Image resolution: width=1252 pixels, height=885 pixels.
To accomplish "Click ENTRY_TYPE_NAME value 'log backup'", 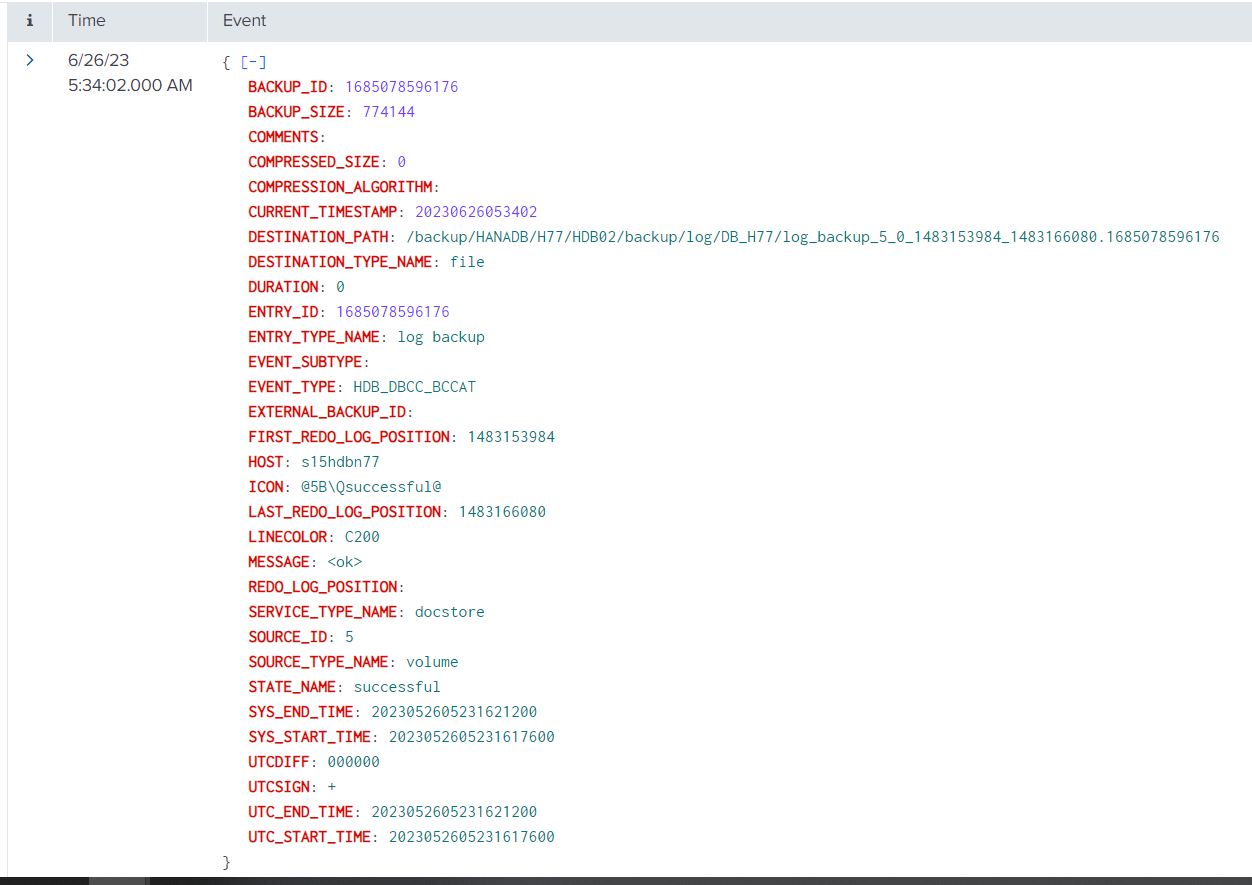I will (x=440, y=337).
